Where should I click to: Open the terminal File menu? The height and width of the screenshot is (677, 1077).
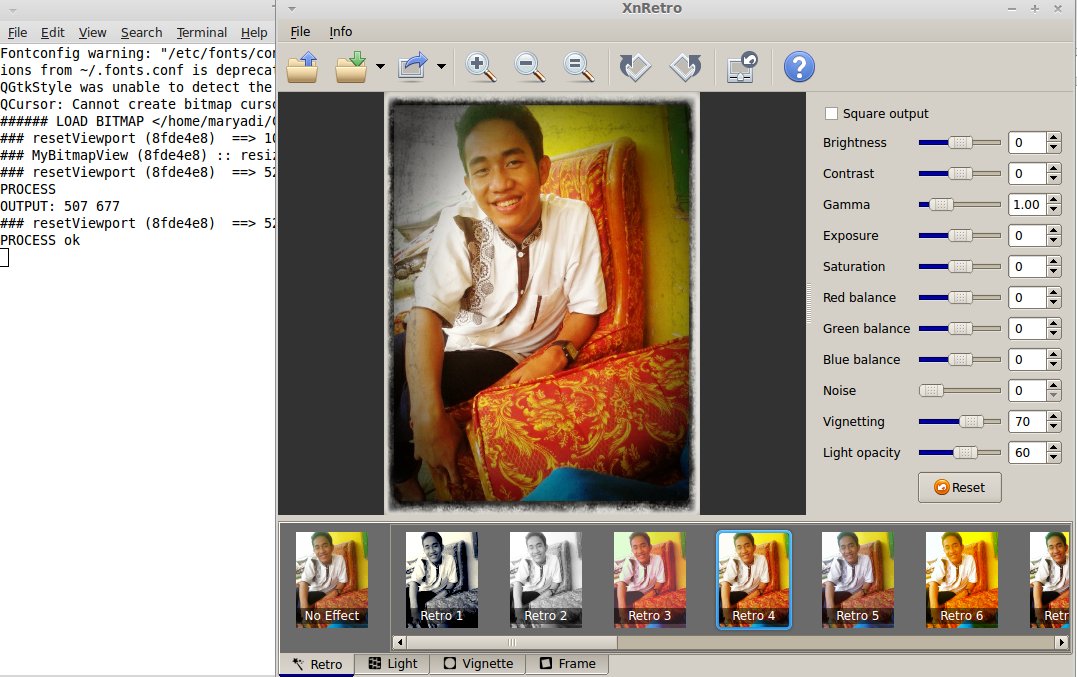(17, 32)
